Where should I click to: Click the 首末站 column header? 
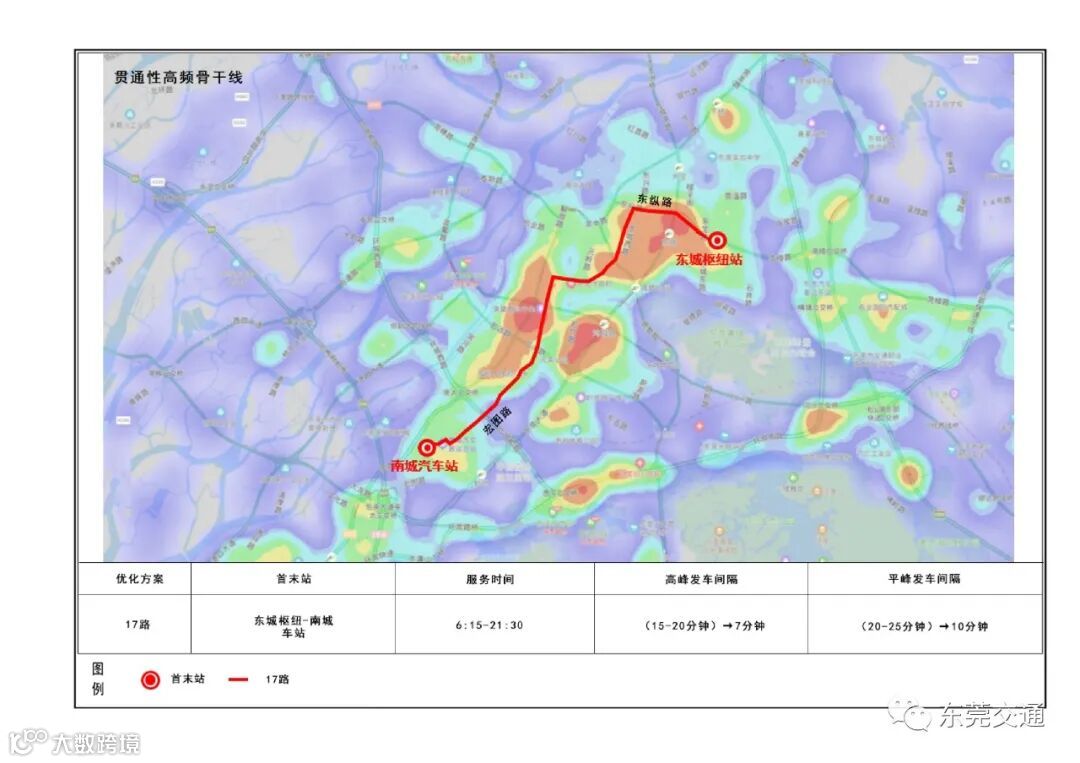tap(294, 579)
